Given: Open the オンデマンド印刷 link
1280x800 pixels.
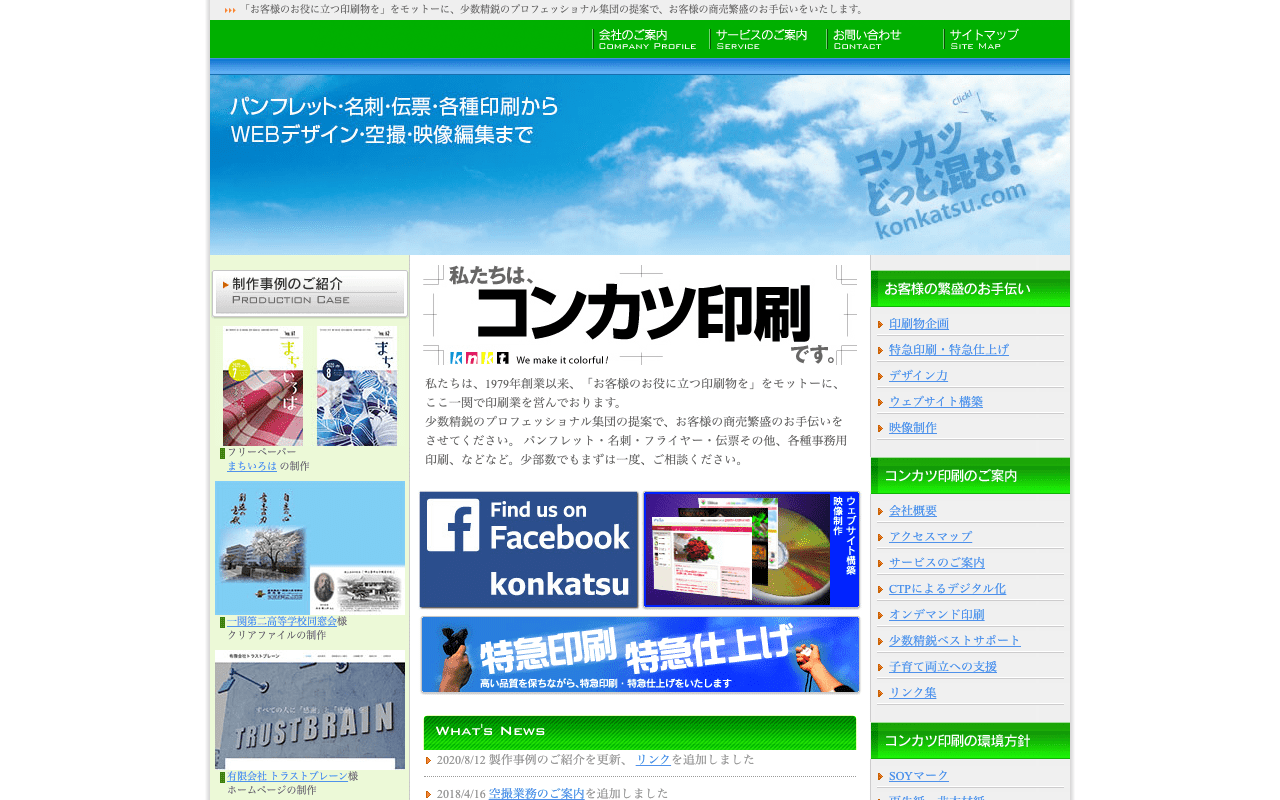Looking at the screenshot, I should [x=937, y=615].
